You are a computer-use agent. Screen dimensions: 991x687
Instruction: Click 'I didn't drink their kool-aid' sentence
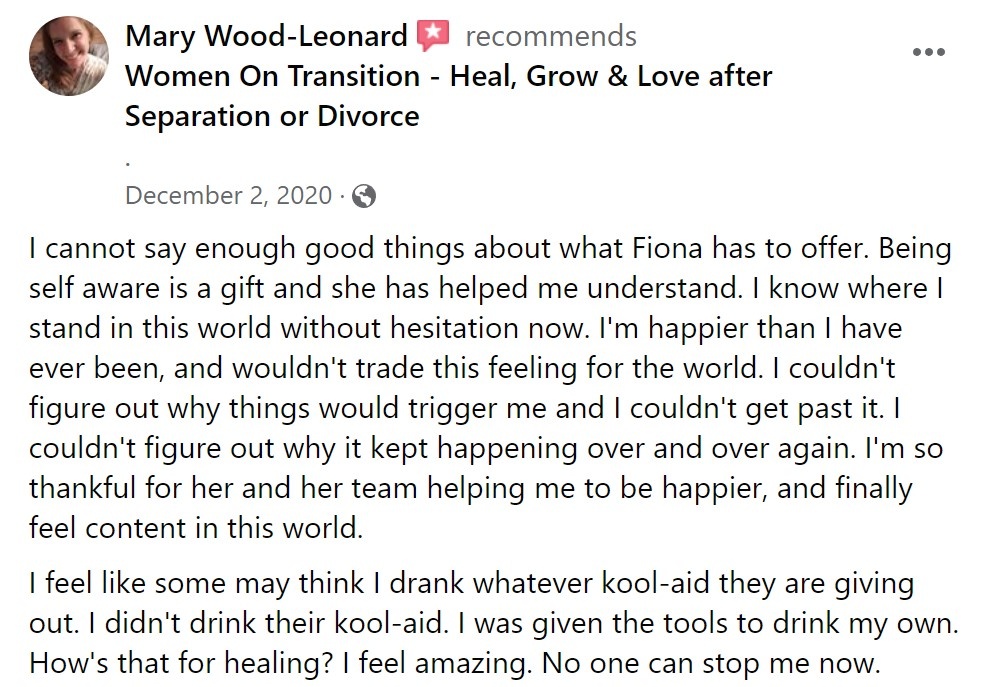coord(268,624)
